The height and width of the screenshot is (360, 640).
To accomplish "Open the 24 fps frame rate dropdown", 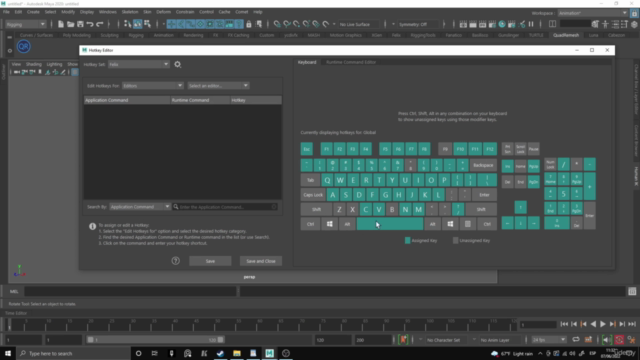I will pyautogui.click(x=549, y=340).
